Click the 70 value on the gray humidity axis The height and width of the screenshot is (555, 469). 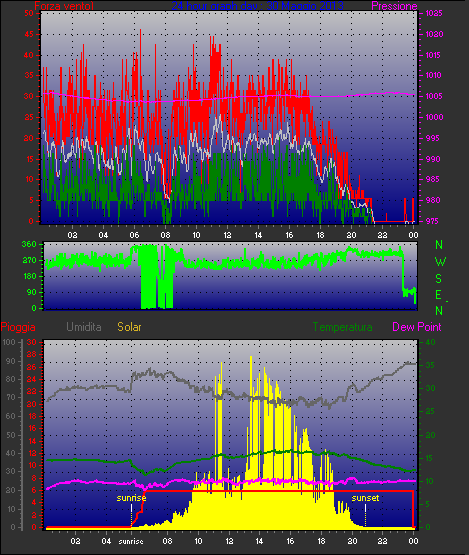coord(12,397)
